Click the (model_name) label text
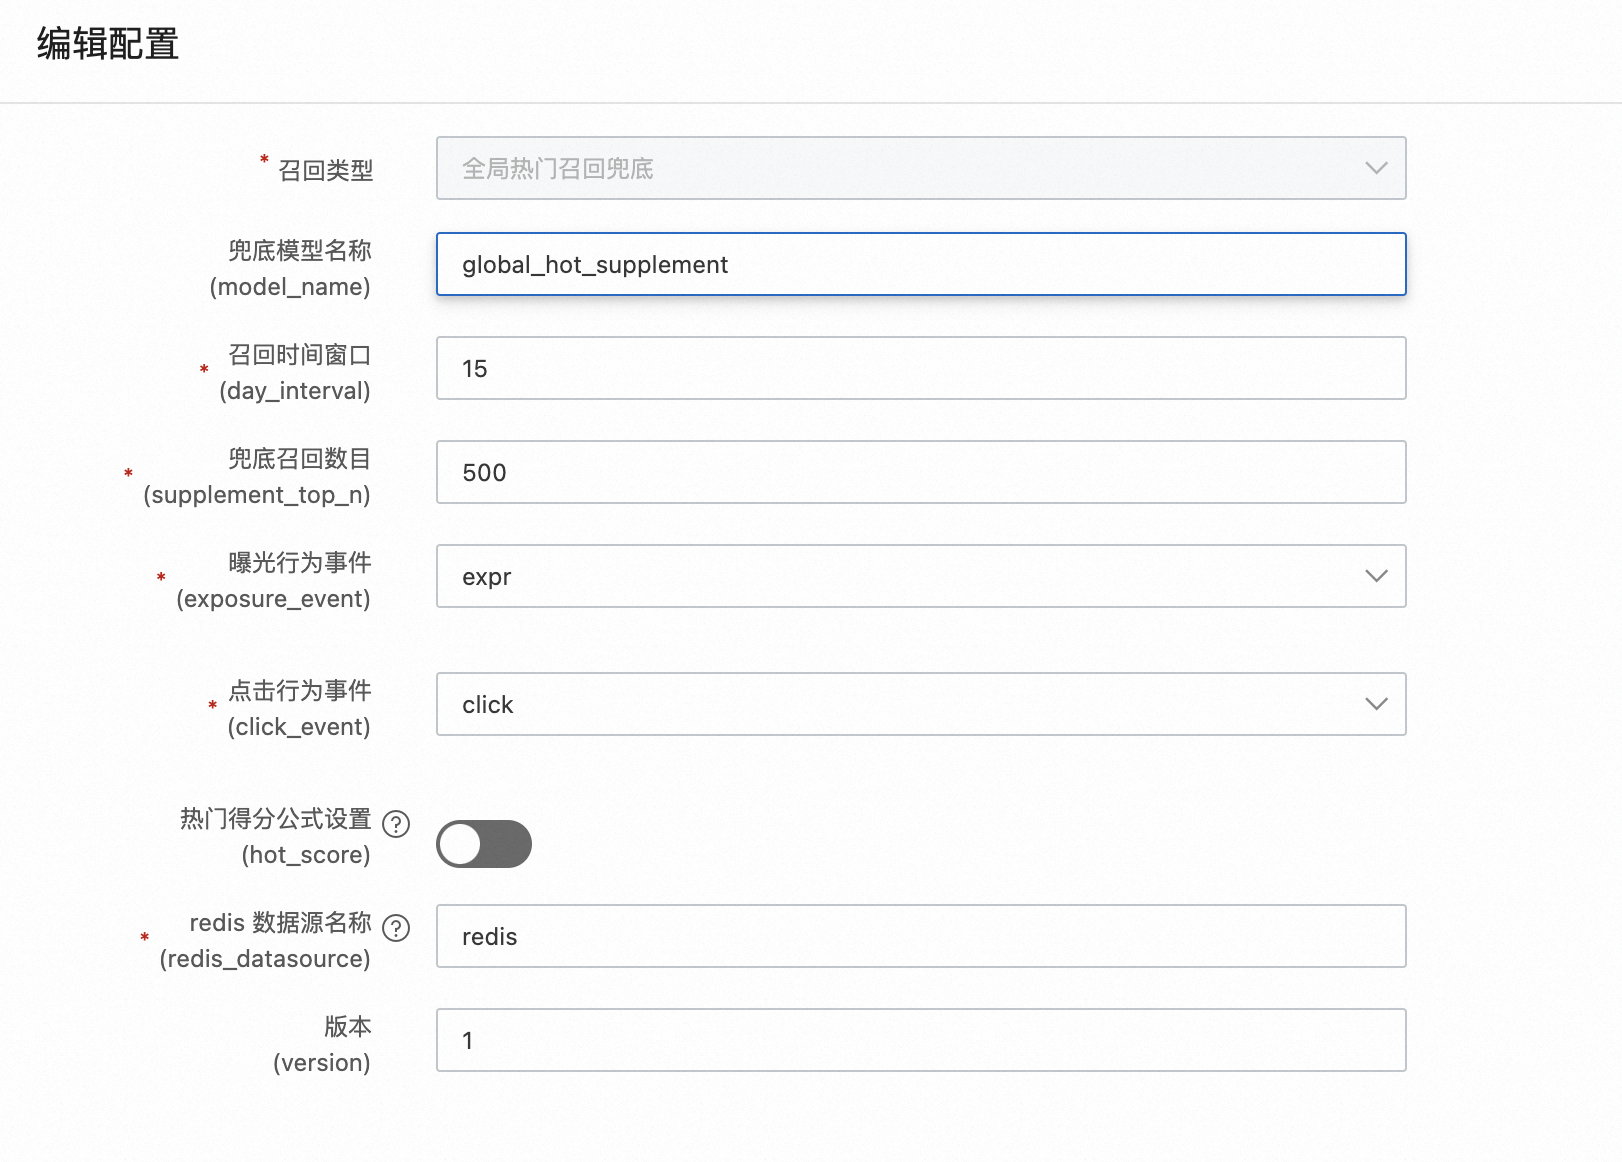Screen dimensions: 1622x1162 pos(290,287)
